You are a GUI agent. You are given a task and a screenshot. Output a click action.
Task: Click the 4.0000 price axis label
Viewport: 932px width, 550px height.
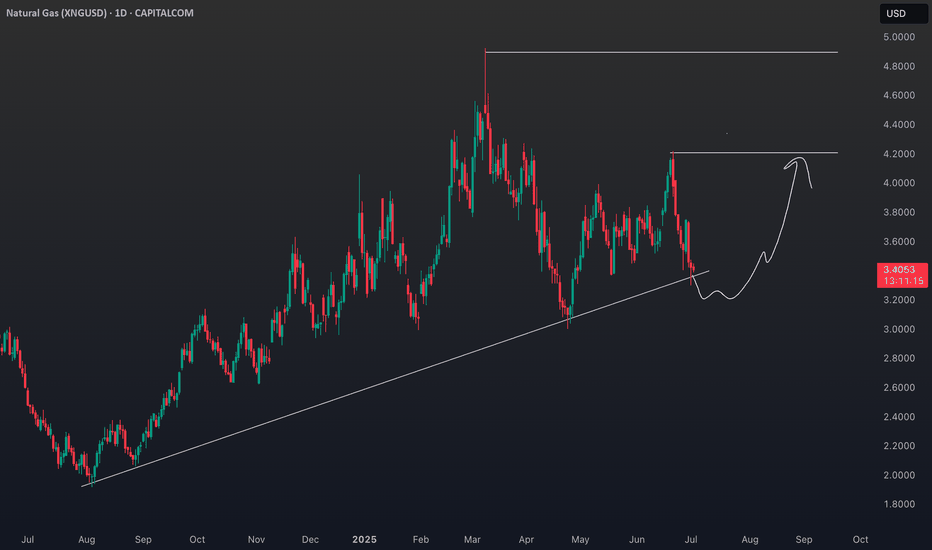899,183
